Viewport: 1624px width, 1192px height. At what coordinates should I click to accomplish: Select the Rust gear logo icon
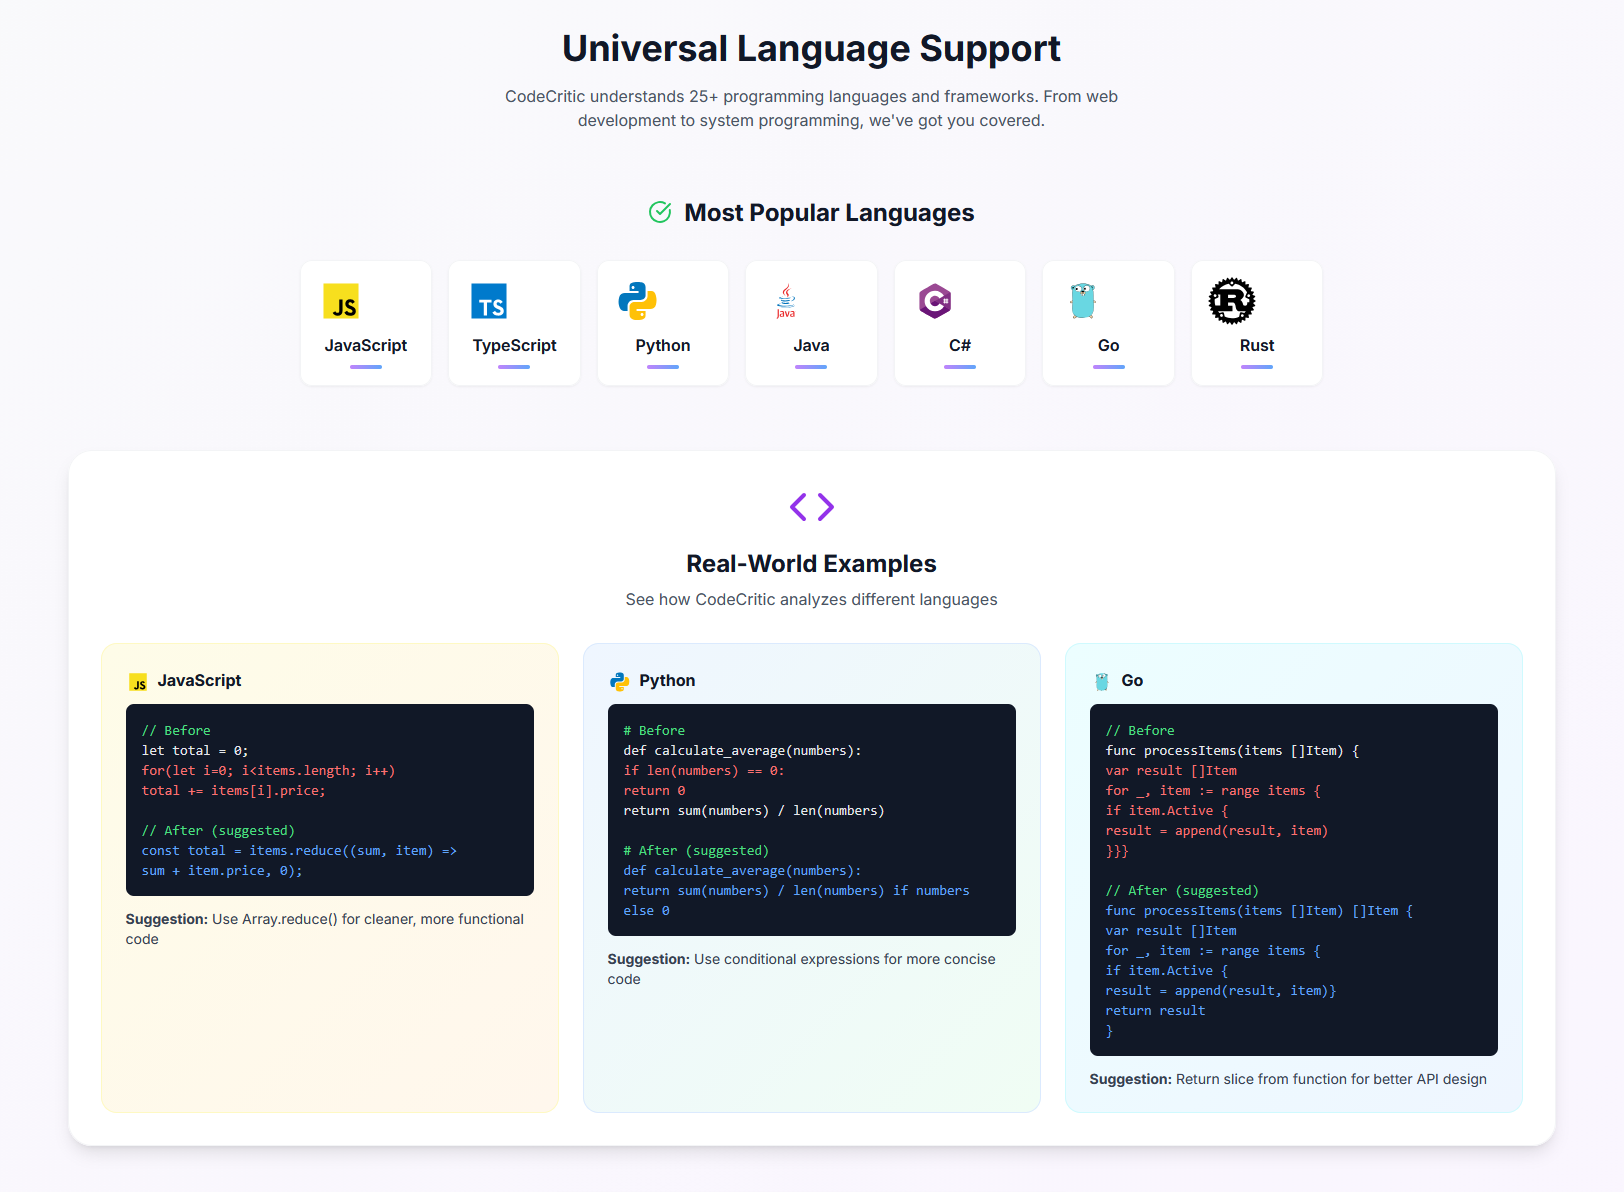1230,301
